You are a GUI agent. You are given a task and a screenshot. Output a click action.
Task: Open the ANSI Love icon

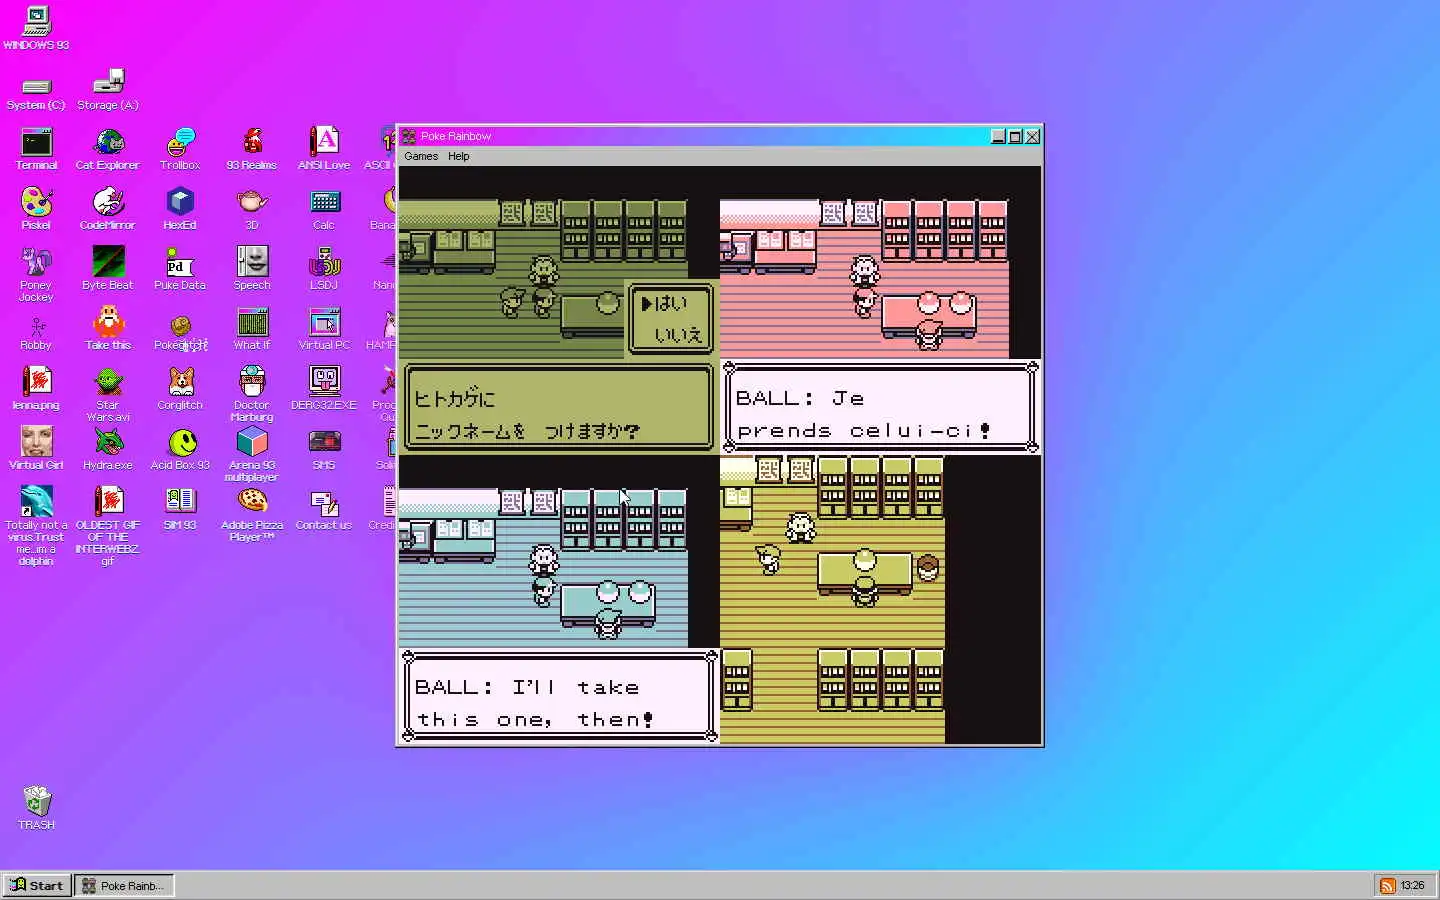click(x=324, y=150)
